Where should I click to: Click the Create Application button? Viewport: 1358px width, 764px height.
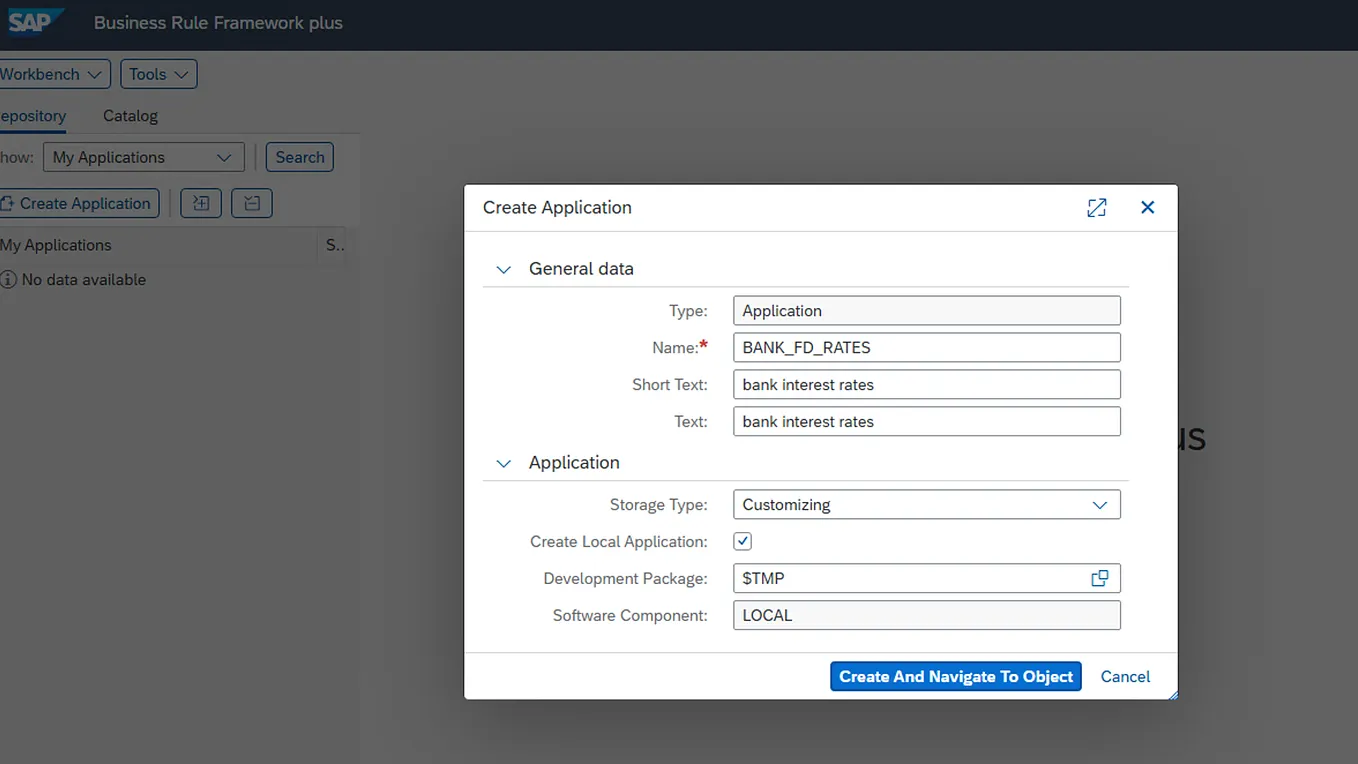pyautogui.click(x=79, y=203)
